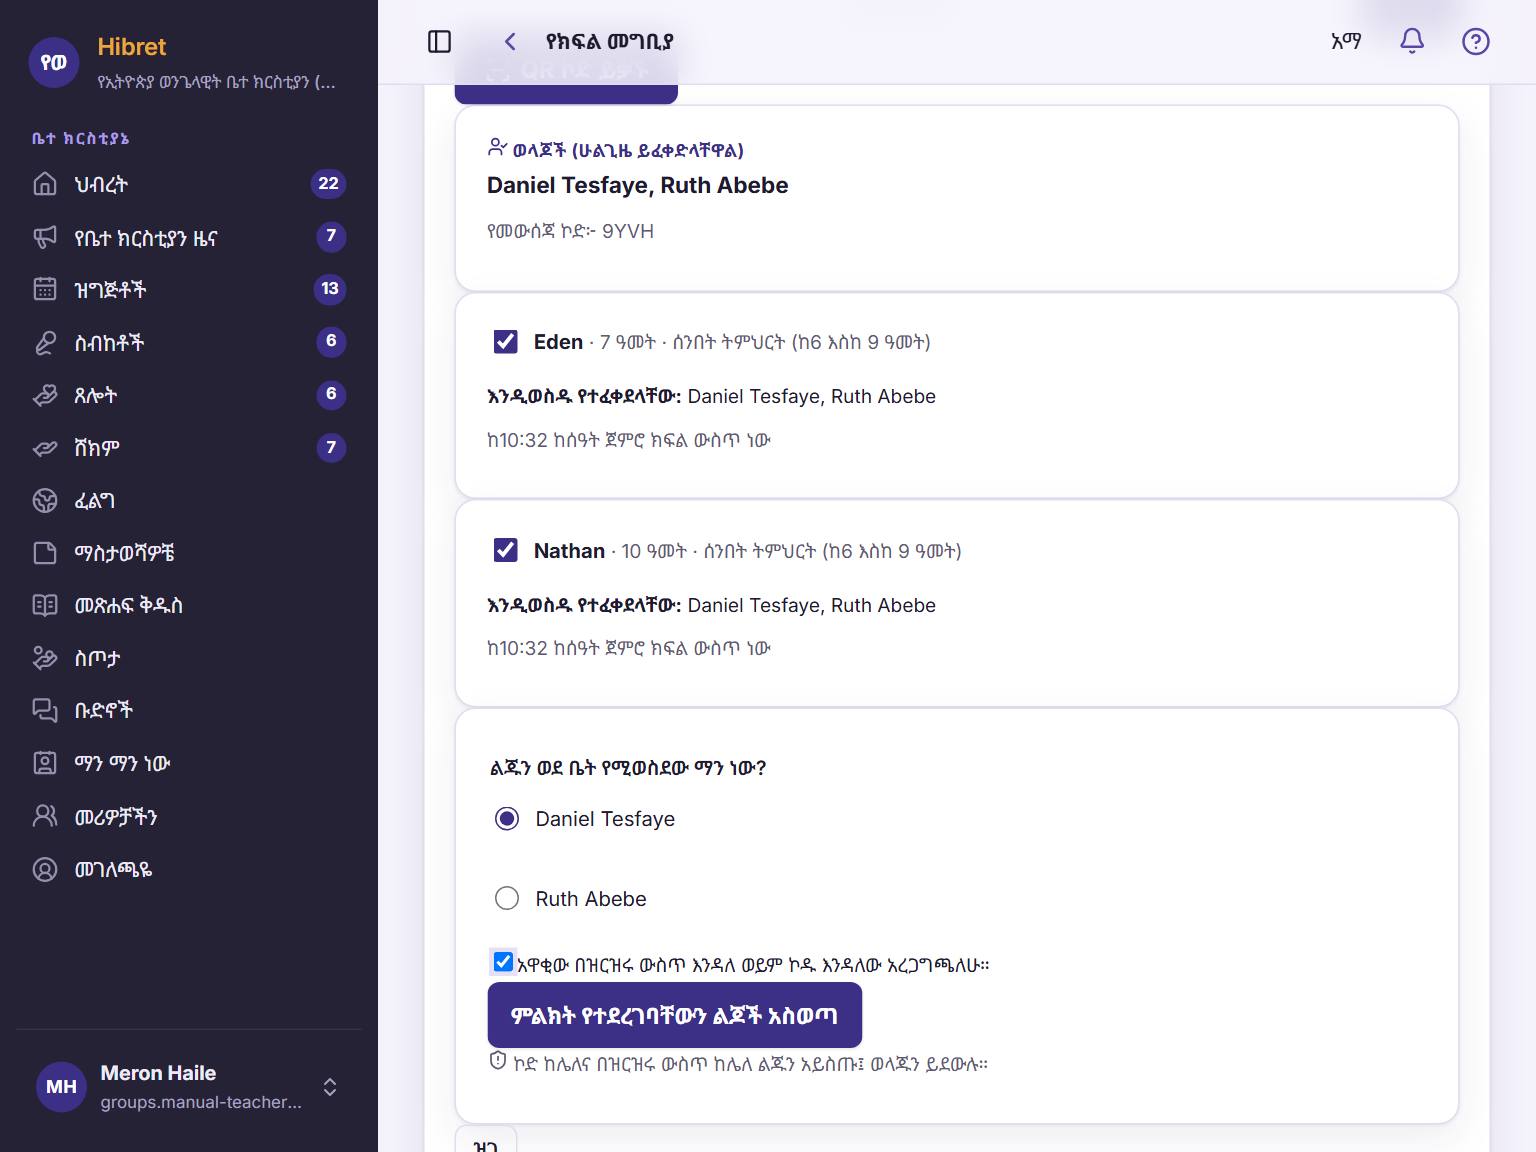Click the ማን ማን ነው directory icon
Viewport: 1536px width, 1152px height.
pos(45,763)
